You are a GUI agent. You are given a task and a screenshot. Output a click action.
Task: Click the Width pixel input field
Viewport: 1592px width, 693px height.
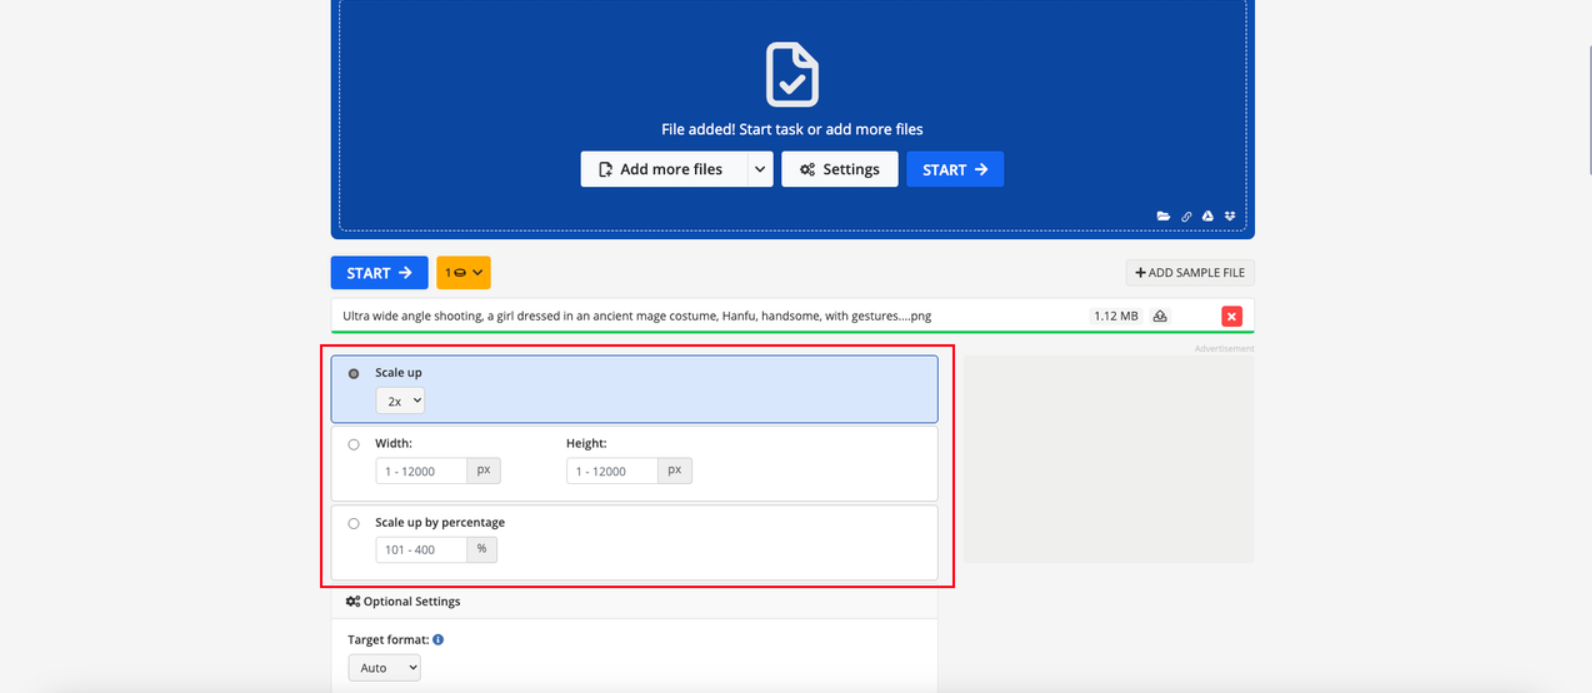pyautogui.click(x=421, y=471)
